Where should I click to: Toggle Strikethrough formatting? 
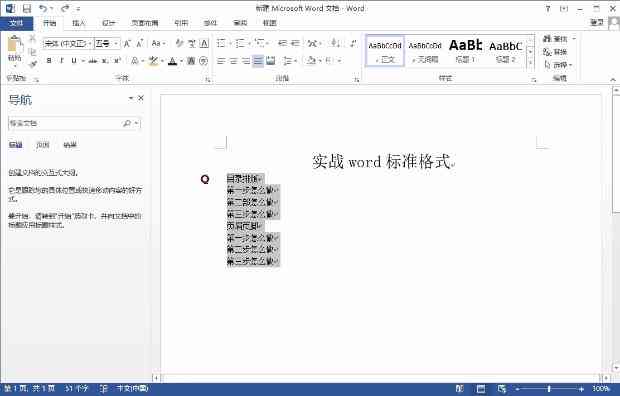93,61
